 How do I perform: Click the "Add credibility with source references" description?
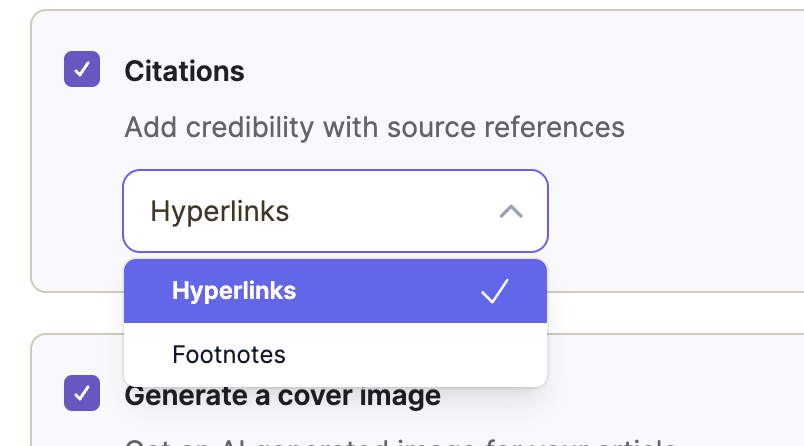(x=374, y=128)
